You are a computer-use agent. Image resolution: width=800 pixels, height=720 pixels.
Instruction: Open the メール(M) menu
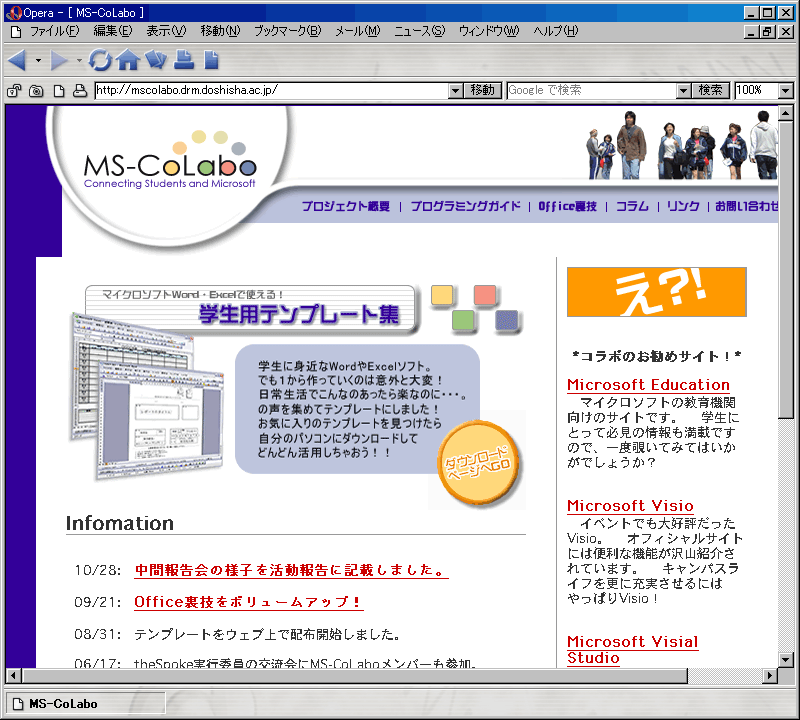click(358, 31)
